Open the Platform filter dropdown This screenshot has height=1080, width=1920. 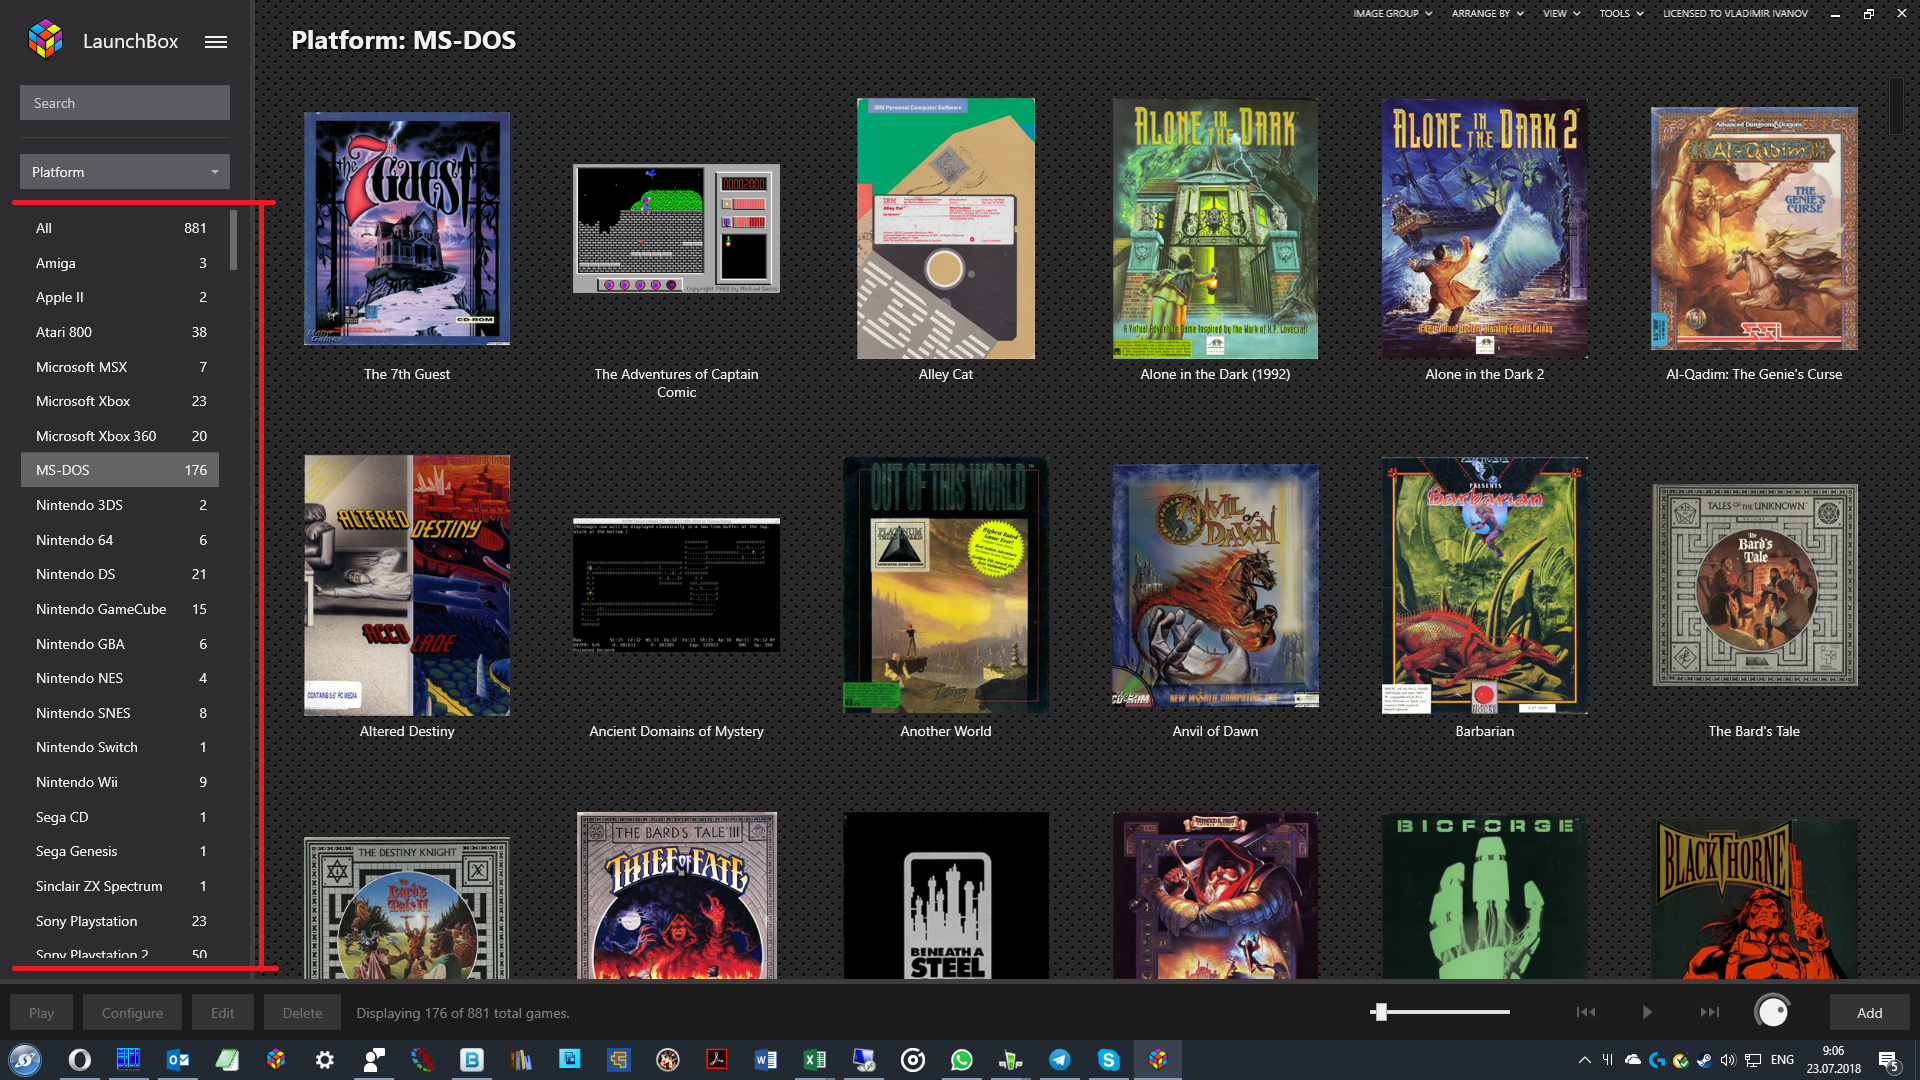(x=125, y=172)
